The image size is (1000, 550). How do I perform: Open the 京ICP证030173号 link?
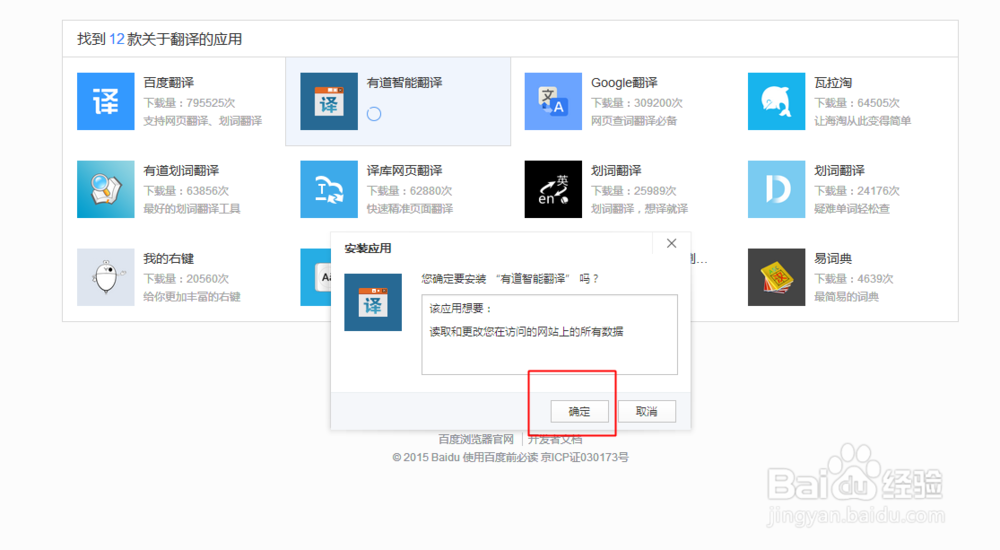pos(585,457)
